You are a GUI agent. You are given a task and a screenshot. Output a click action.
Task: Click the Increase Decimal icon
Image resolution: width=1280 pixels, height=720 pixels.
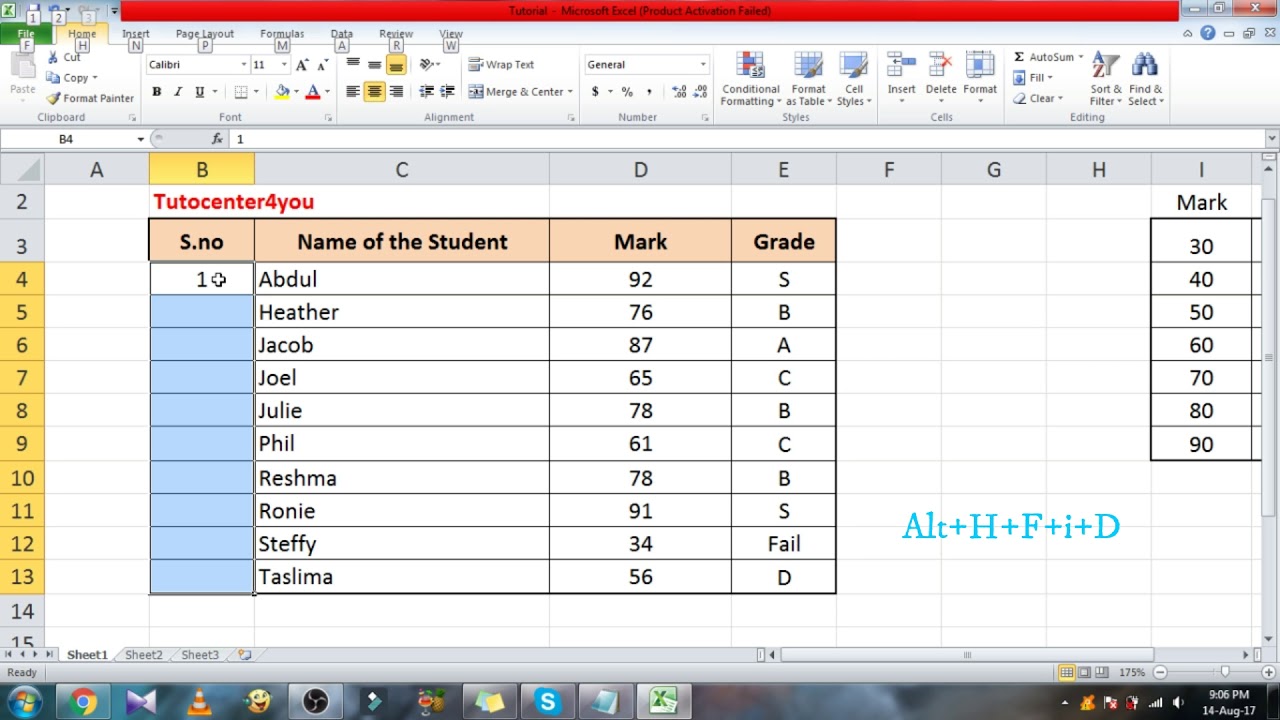(x=680, y=92)
